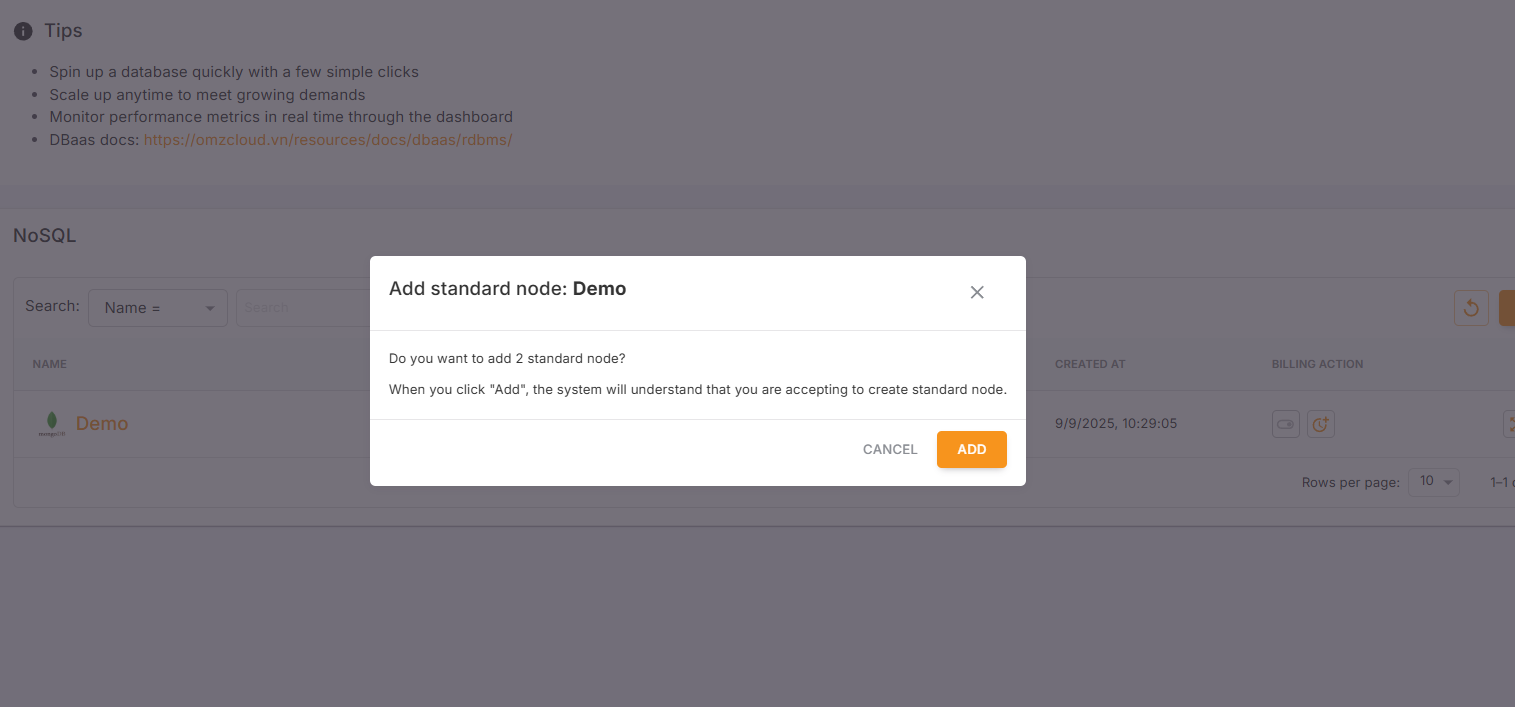The width and height of the screenshot is (1515, 707).
Task: Click the MongoDB leaf icon beside Demo
Action: pyautogui.click(x=50, y=422)
